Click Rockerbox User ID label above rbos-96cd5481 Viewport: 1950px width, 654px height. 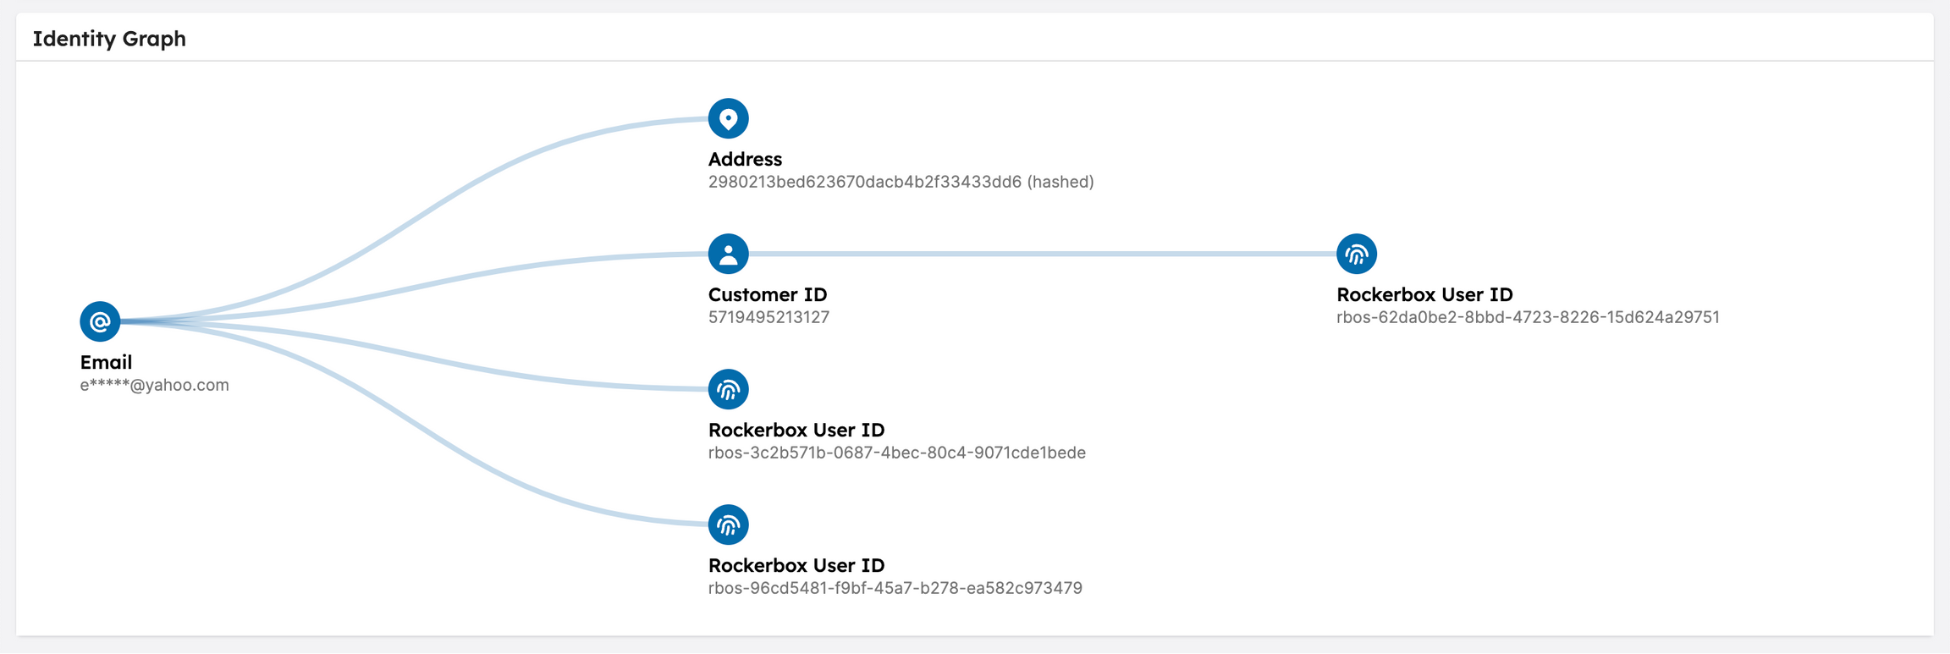click(797, 565)
